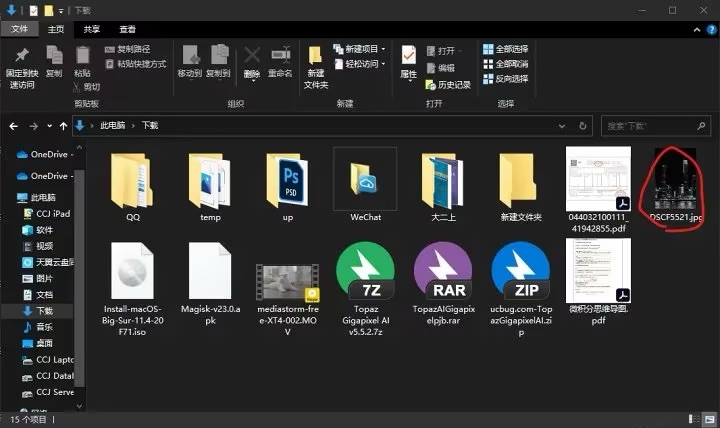Go to 音乐 (Music) in the sidebar
Viewport: 720px width, 428px height.
tap(44, 327)
